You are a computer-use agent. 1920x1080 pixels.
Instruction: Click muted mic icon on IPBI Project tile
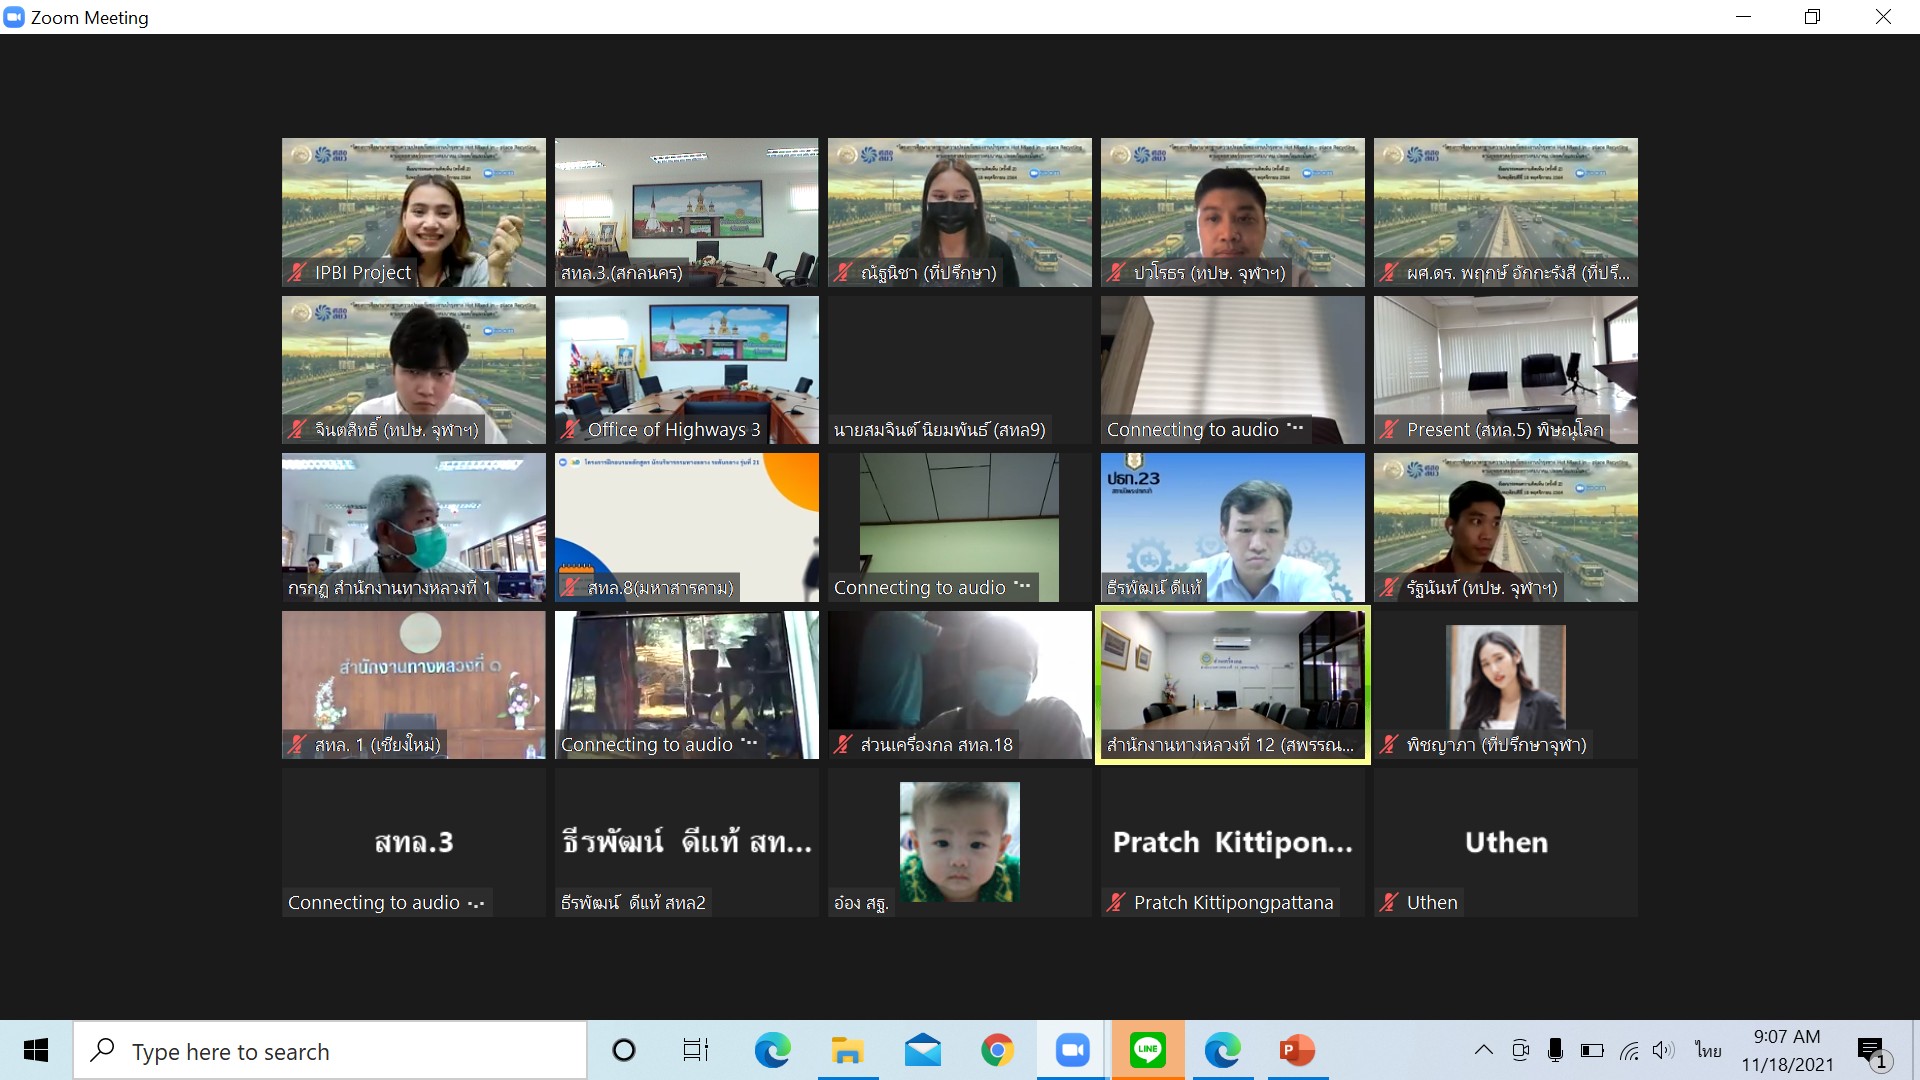click(297, 272)
